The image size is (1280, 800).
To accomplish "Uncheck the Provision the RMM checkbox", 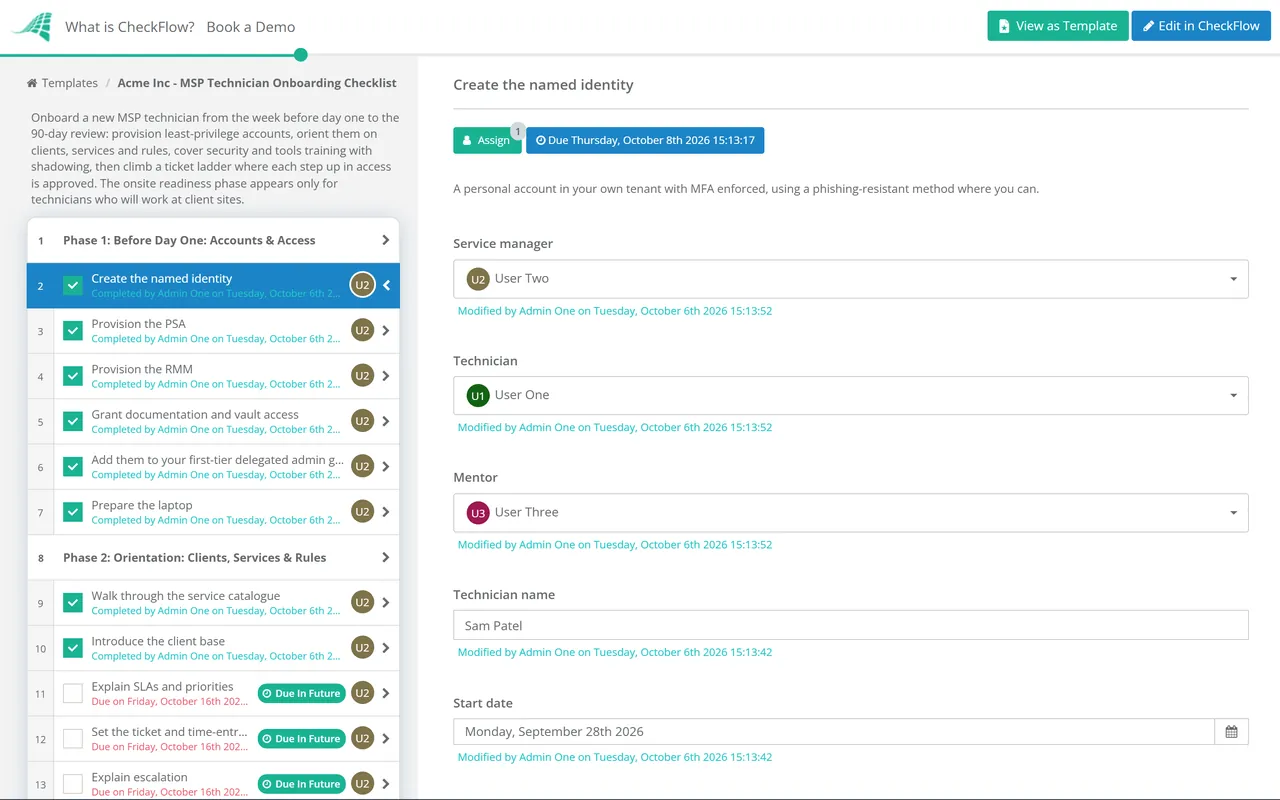I will (73, 376).
